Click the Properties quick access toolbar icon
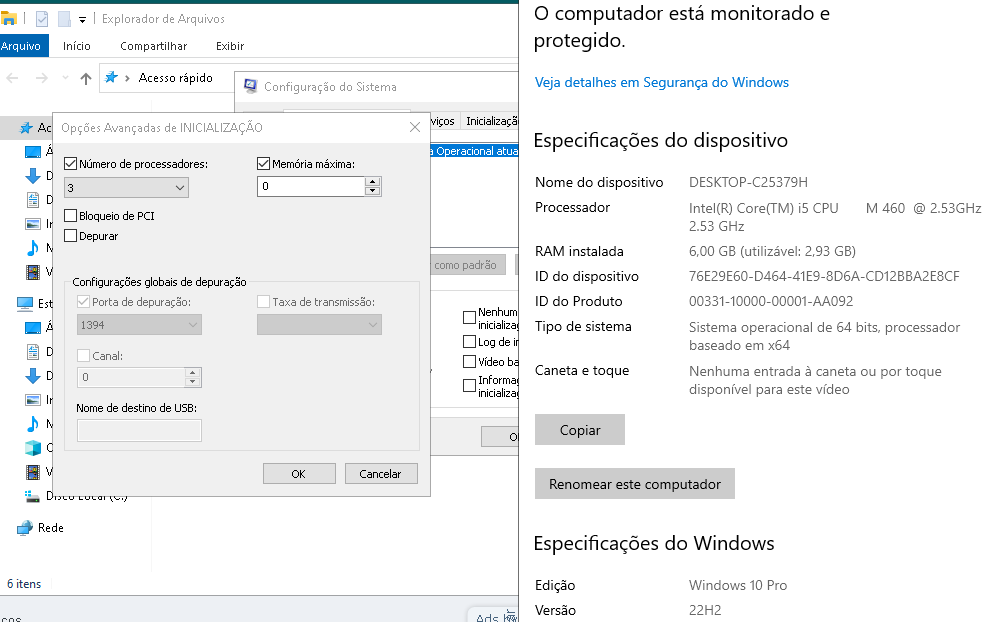The image size is (999, 622). (41, 19)
